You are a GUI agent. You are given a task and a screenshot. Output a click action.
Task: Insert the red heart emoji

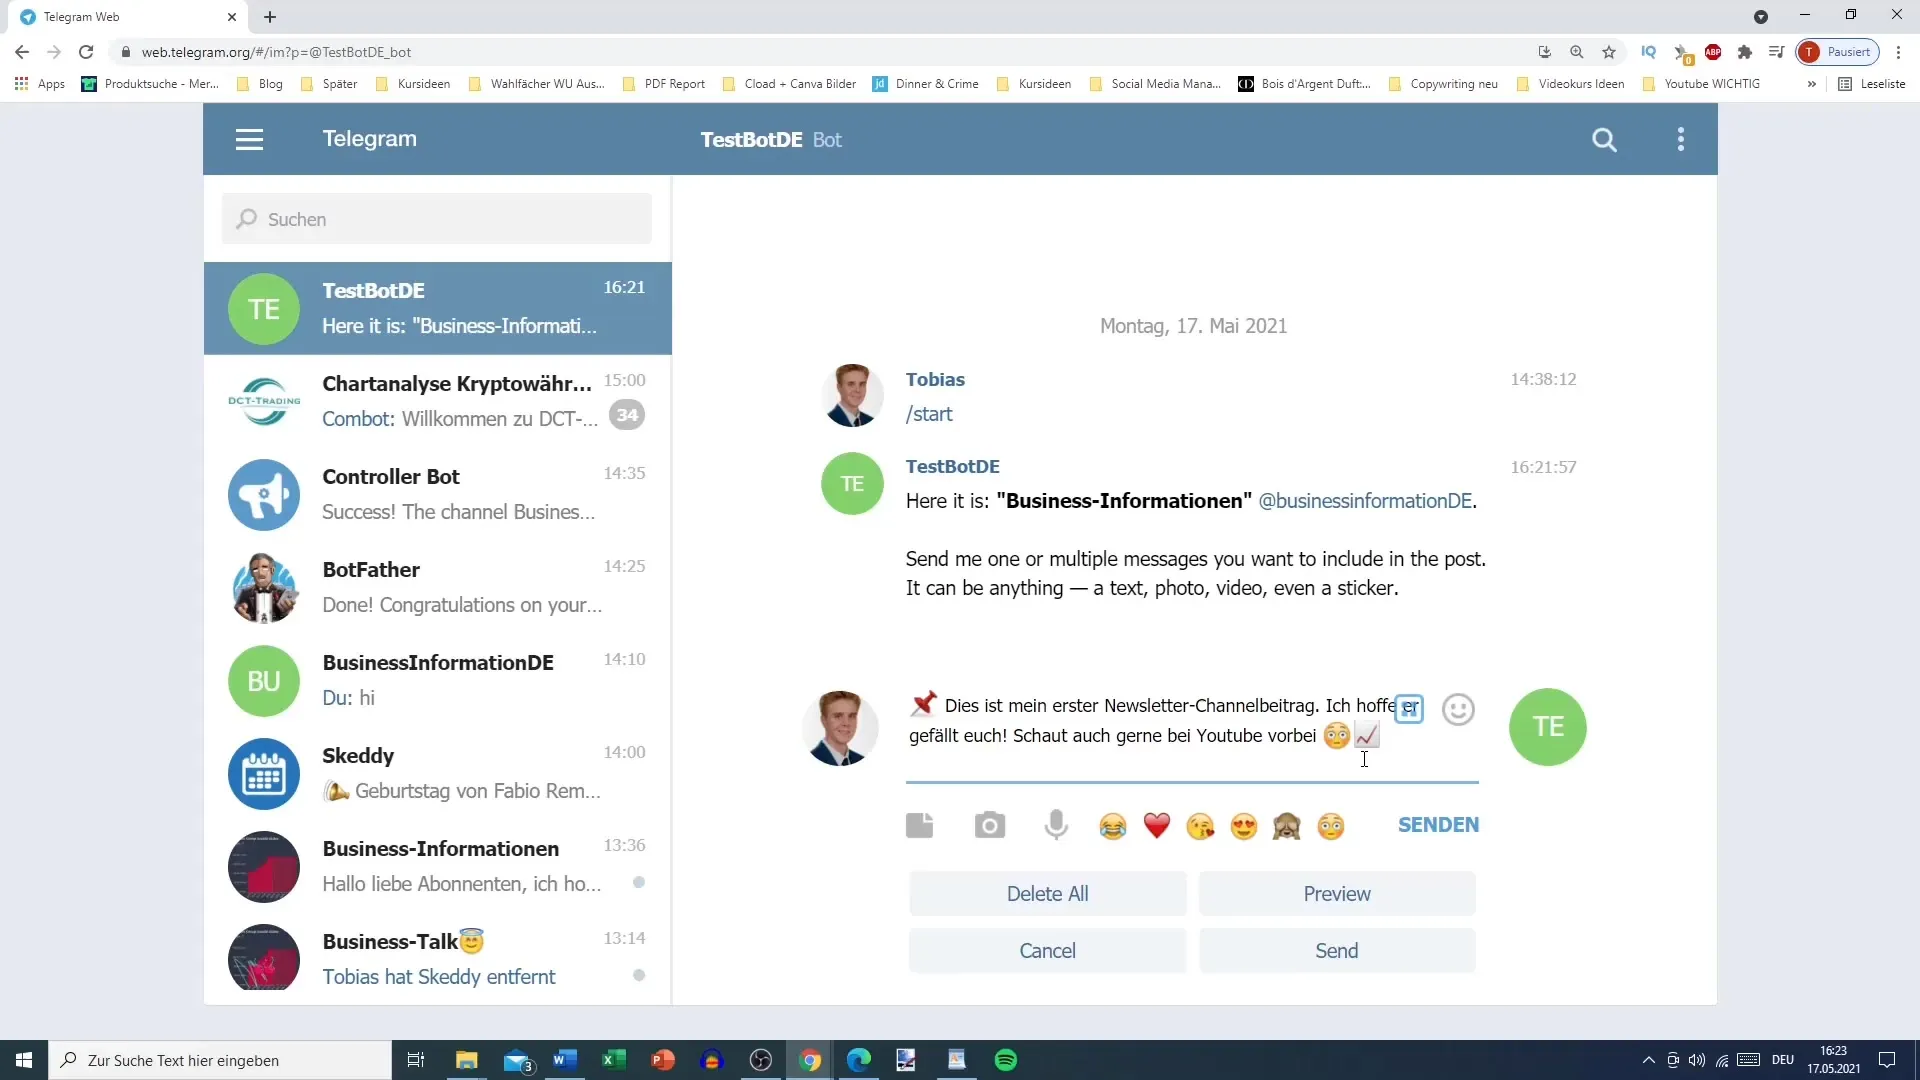click(x=1157, y=826)
